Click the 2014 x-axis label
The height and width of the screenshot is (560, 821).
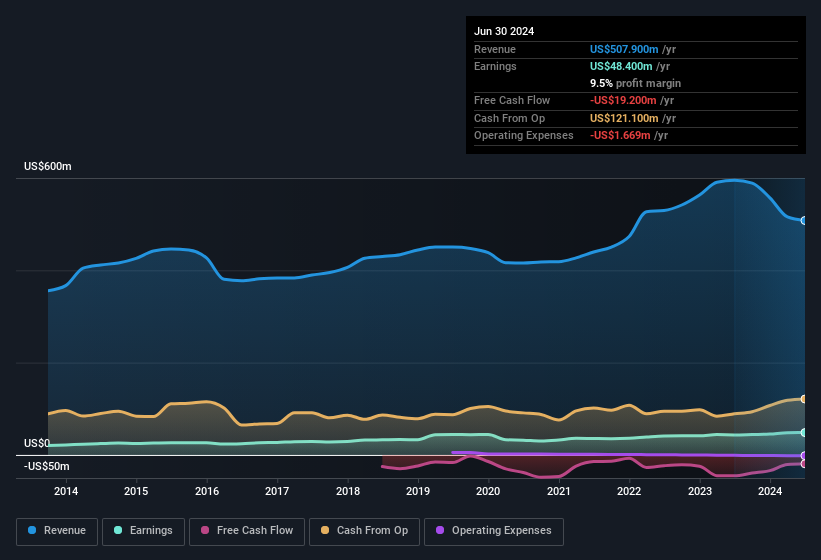(x=66, y=491)
